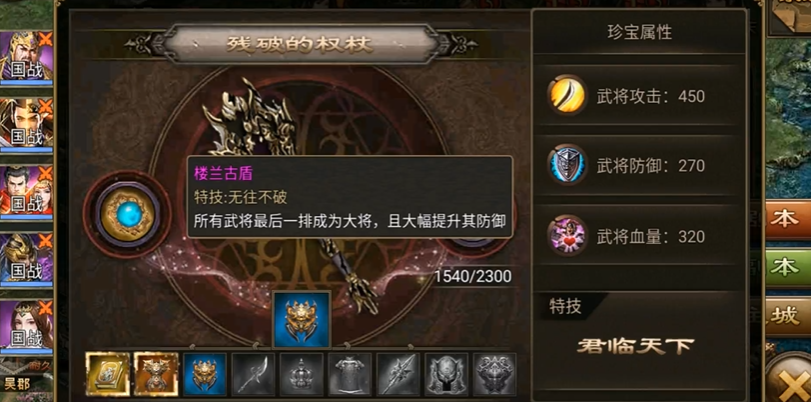The width and height of the screenshot is (811, 402).
Task: Tap the large blue shield above item row
Action: click(302, 319)
